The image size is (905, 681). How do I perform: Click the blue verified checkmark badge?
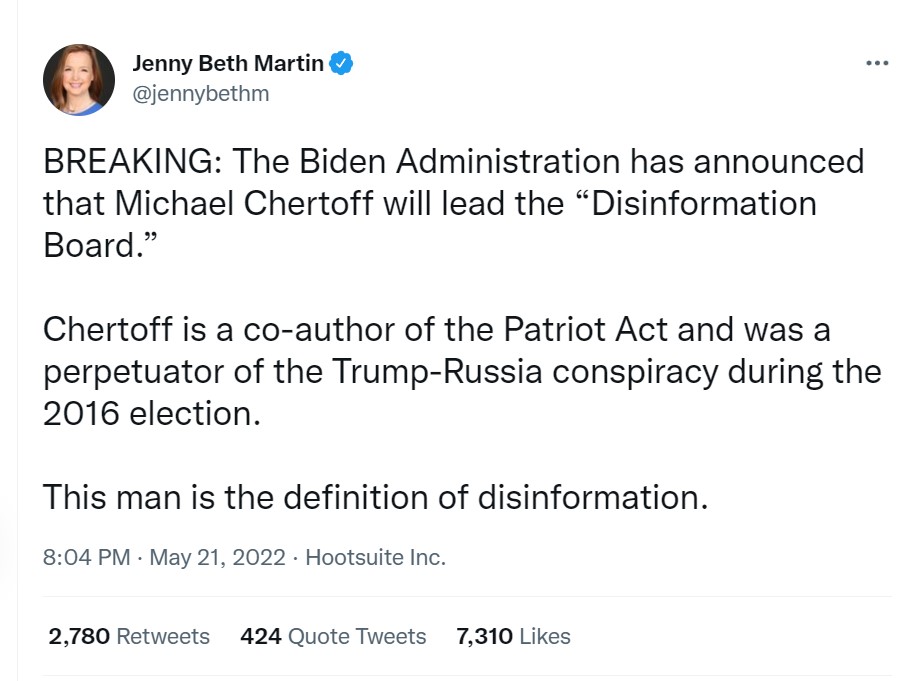click(342, 64)
